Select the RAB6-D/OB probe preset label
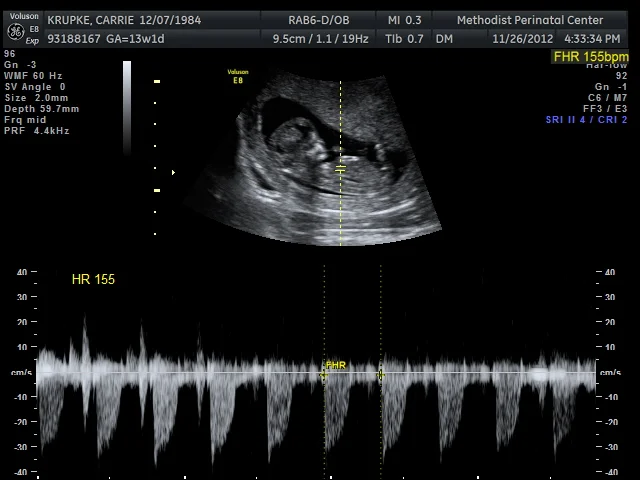 click(x=320, y=20)
